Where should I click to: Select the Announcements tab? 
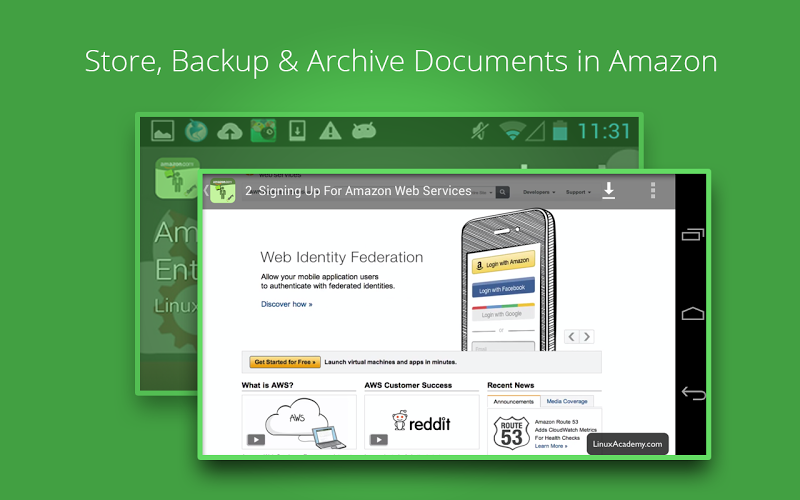513,402
